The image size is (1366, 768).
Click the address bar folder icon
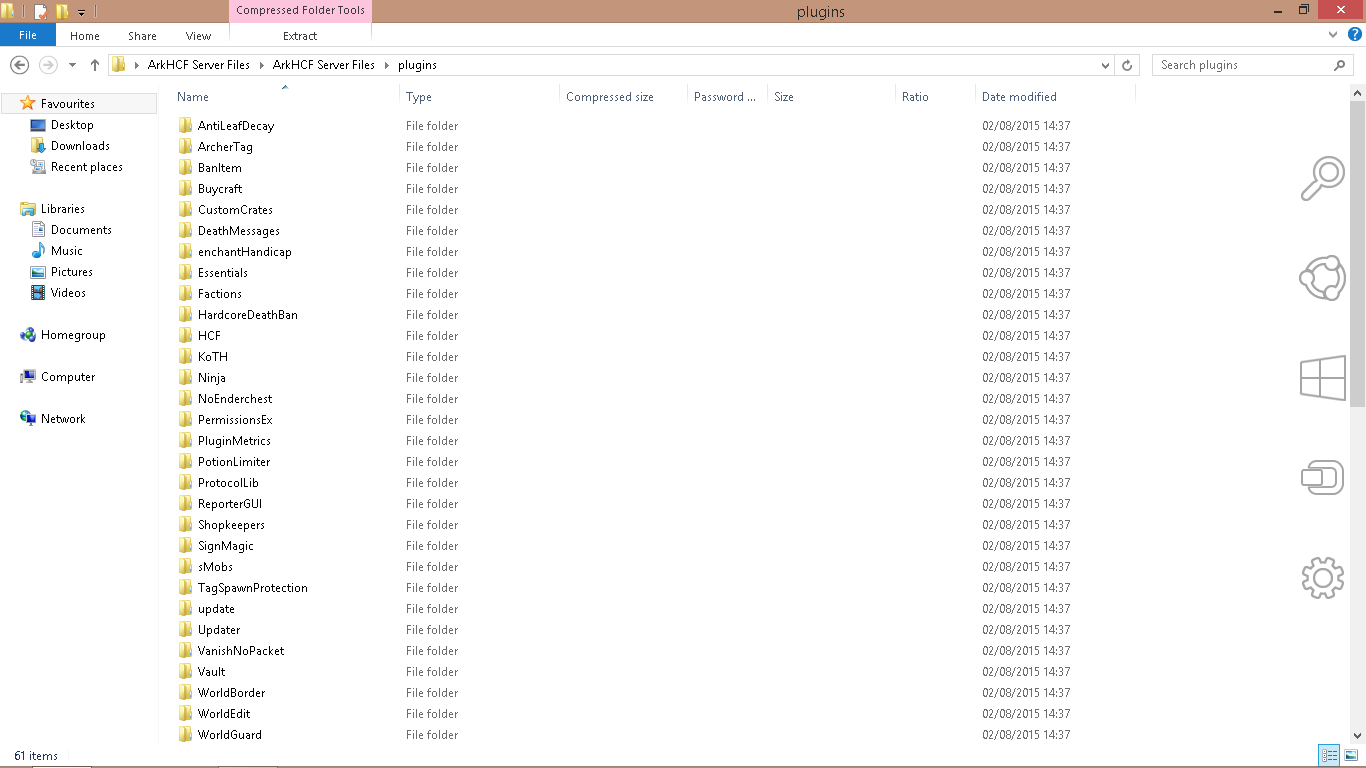(x=119, y=65)
